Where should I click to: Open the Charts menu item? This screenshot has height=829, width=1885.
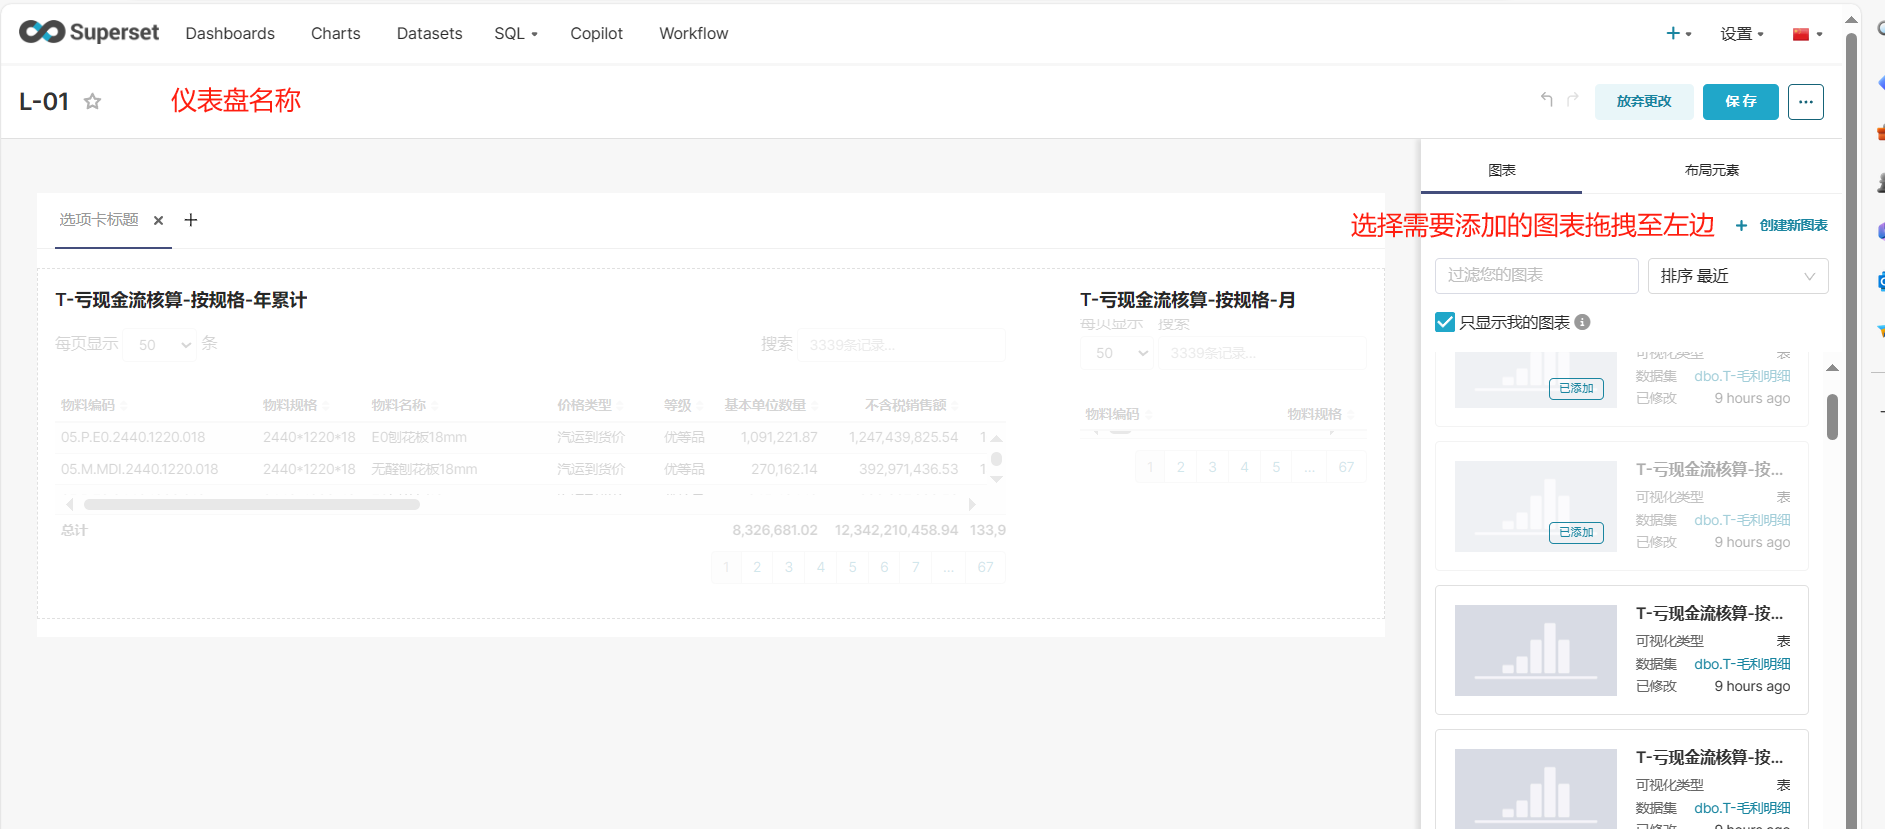pyautogui.click(x=335, y=33)
